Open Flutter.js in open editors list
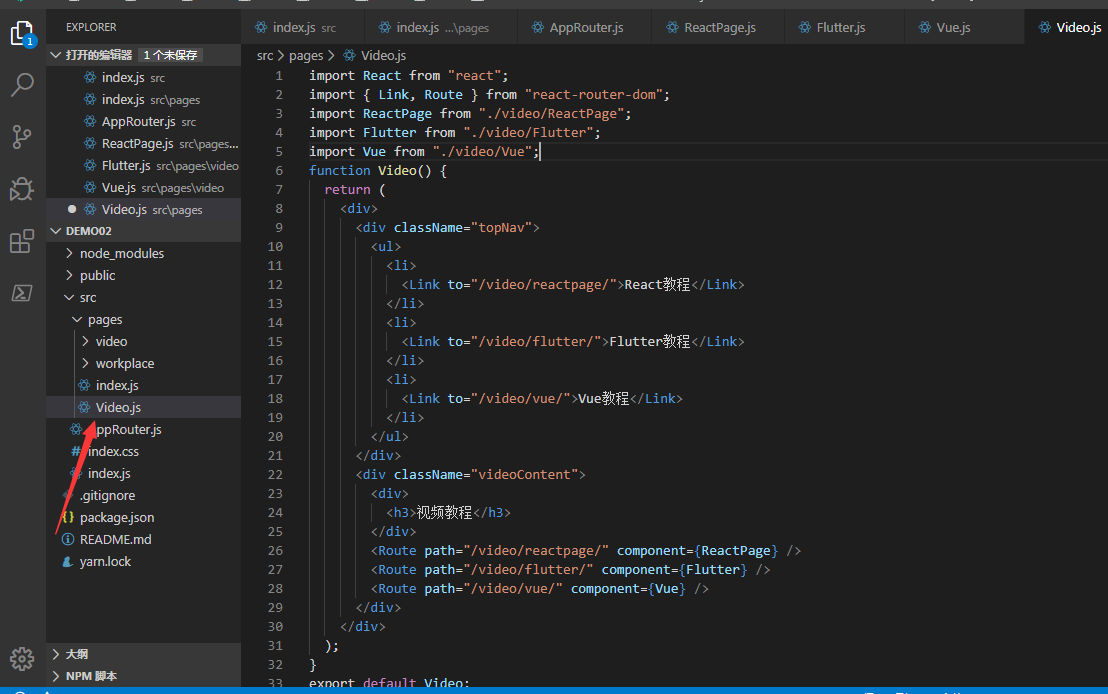This screenshot has height=694, width=1108. [143, 165]
